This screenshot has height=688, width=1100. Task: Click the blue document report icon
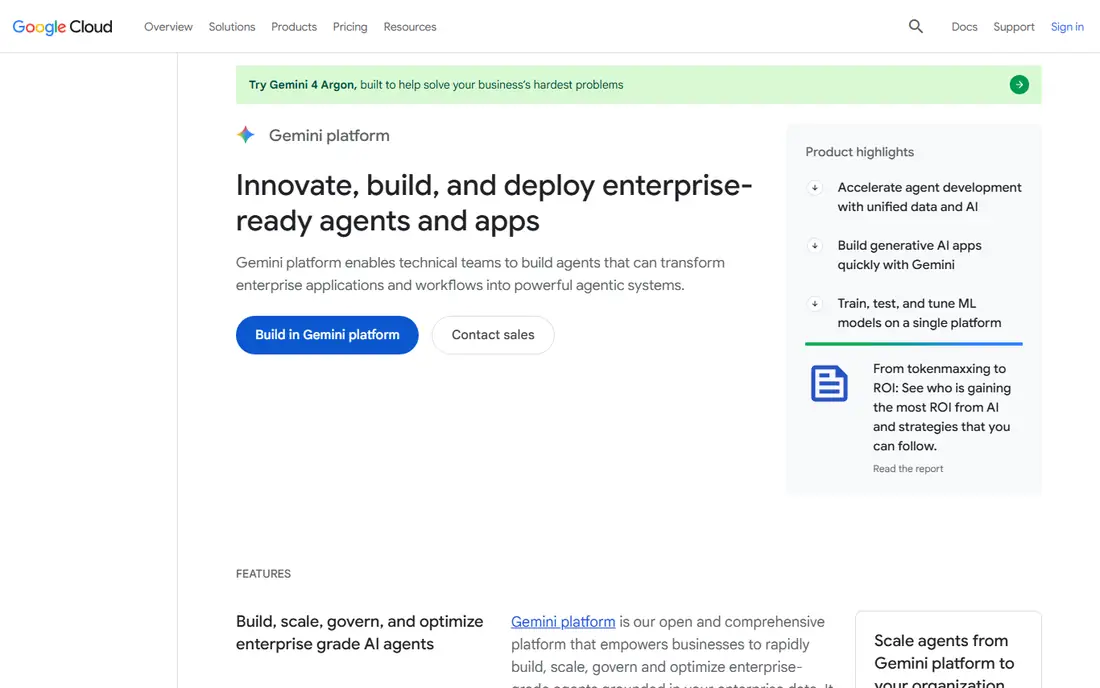point(829,384)
